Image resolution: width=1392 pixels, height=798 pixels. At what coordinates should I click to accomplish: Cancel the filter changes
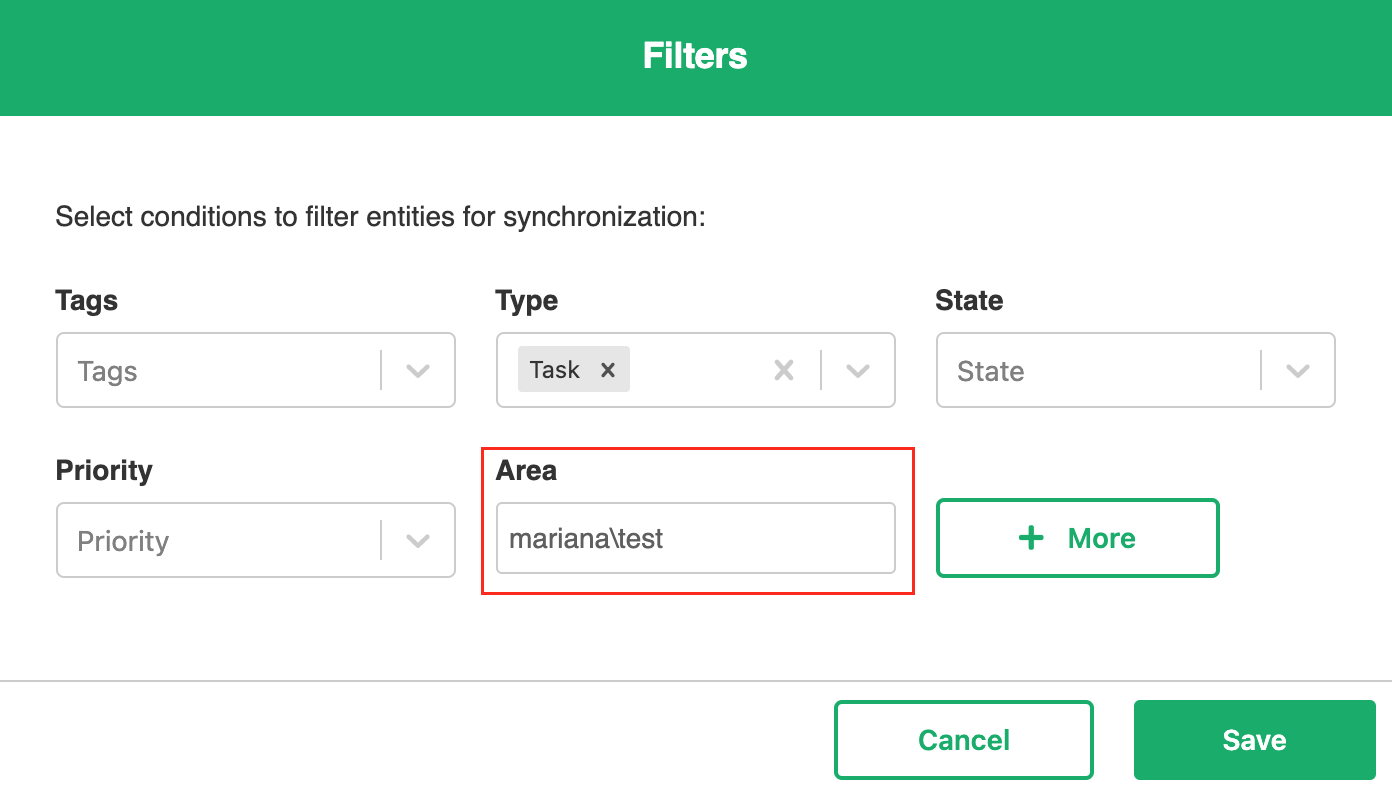963,740
